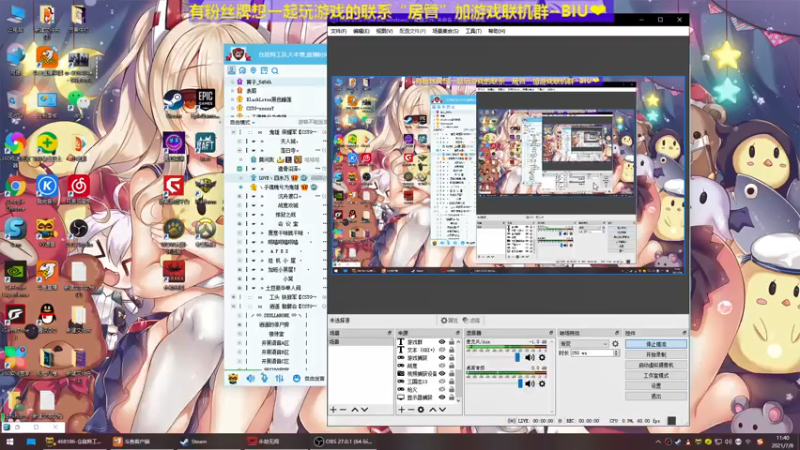Click the speaker icon in voice chat bottom bar
Viewport: 800px width, 450px height.
pyautogui.click(x=250, y=379)
